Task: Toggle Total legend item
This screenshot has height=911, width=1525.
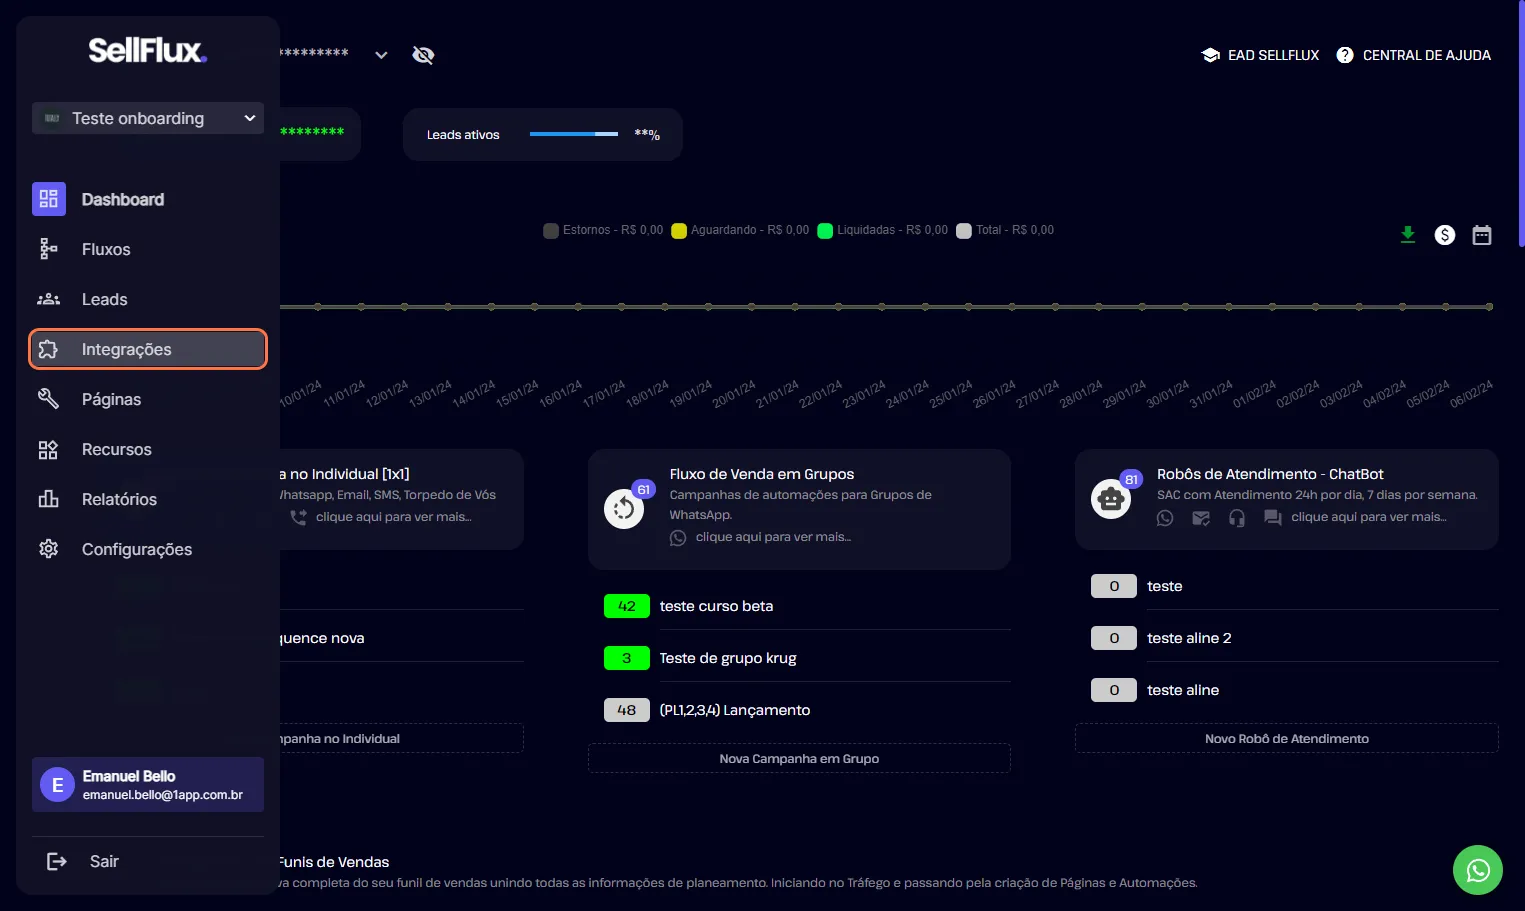Action: click(1005, 230)
